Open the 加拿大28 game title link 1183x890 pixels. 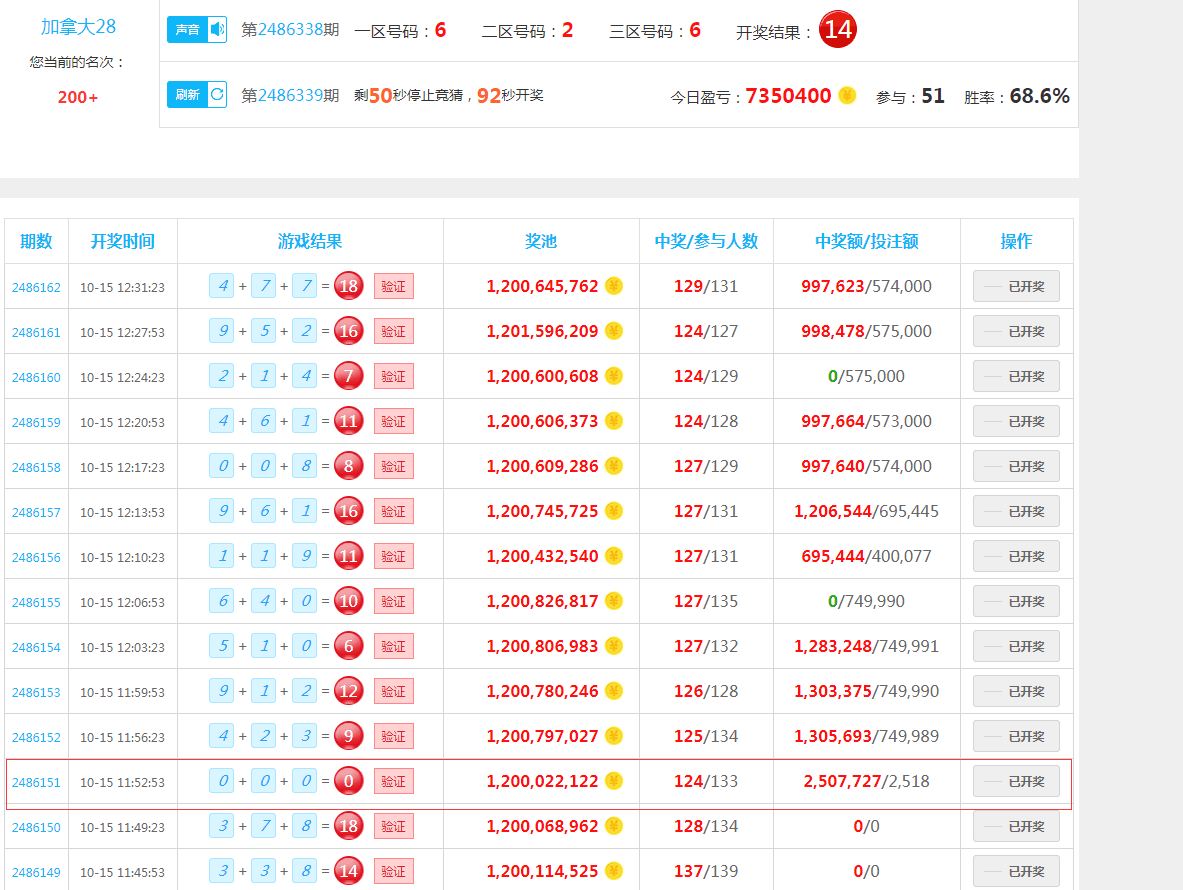(x=78, y=26)
